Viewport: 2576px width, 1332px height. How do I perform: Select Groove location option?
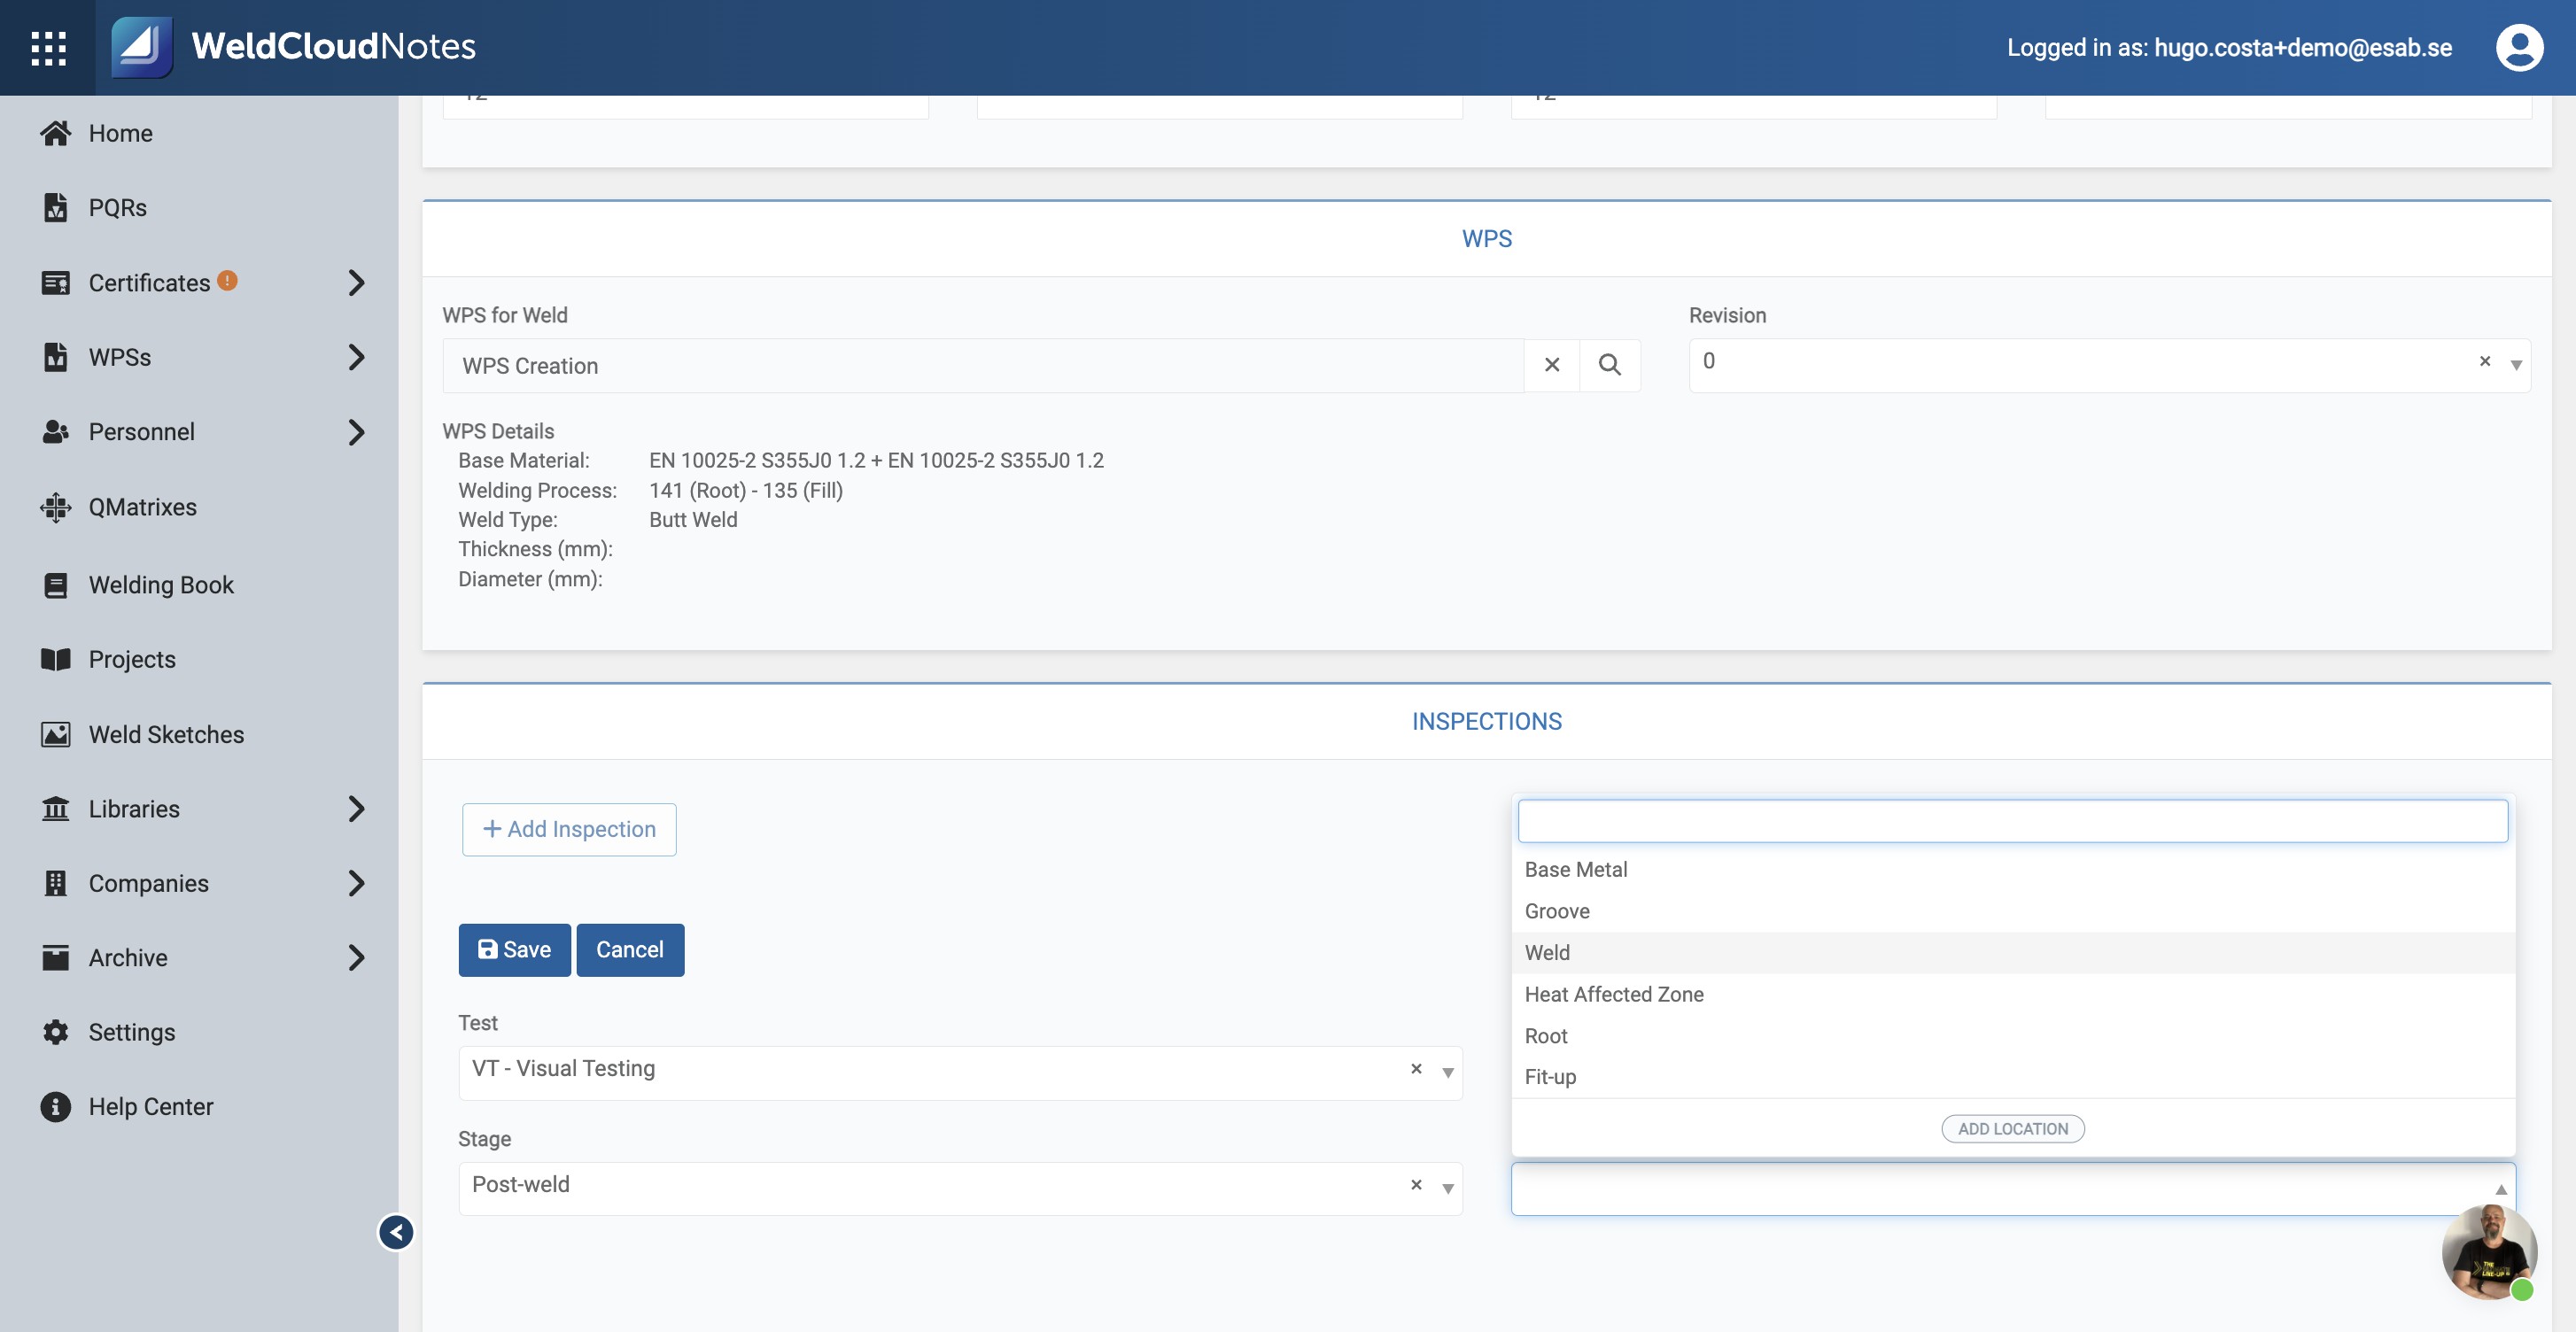pyautogui.click(x=2013, y=911)
